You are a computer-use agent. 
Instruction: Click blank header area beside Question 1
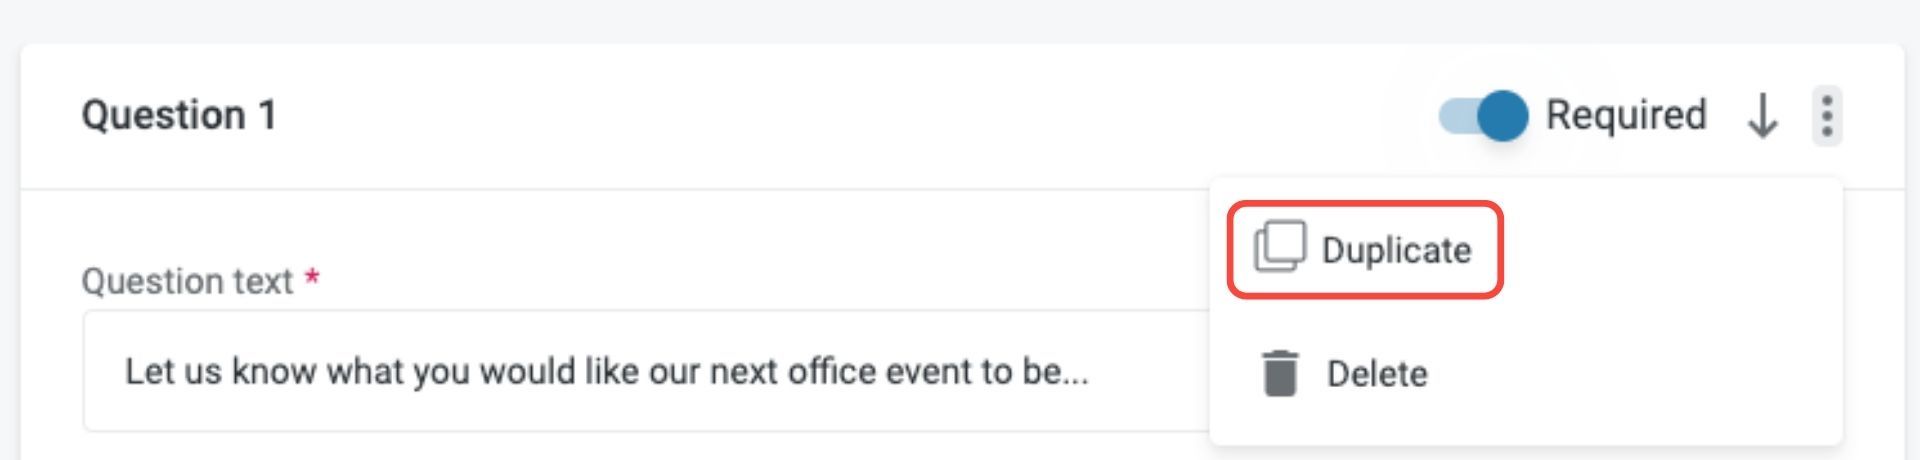[800, 115]
